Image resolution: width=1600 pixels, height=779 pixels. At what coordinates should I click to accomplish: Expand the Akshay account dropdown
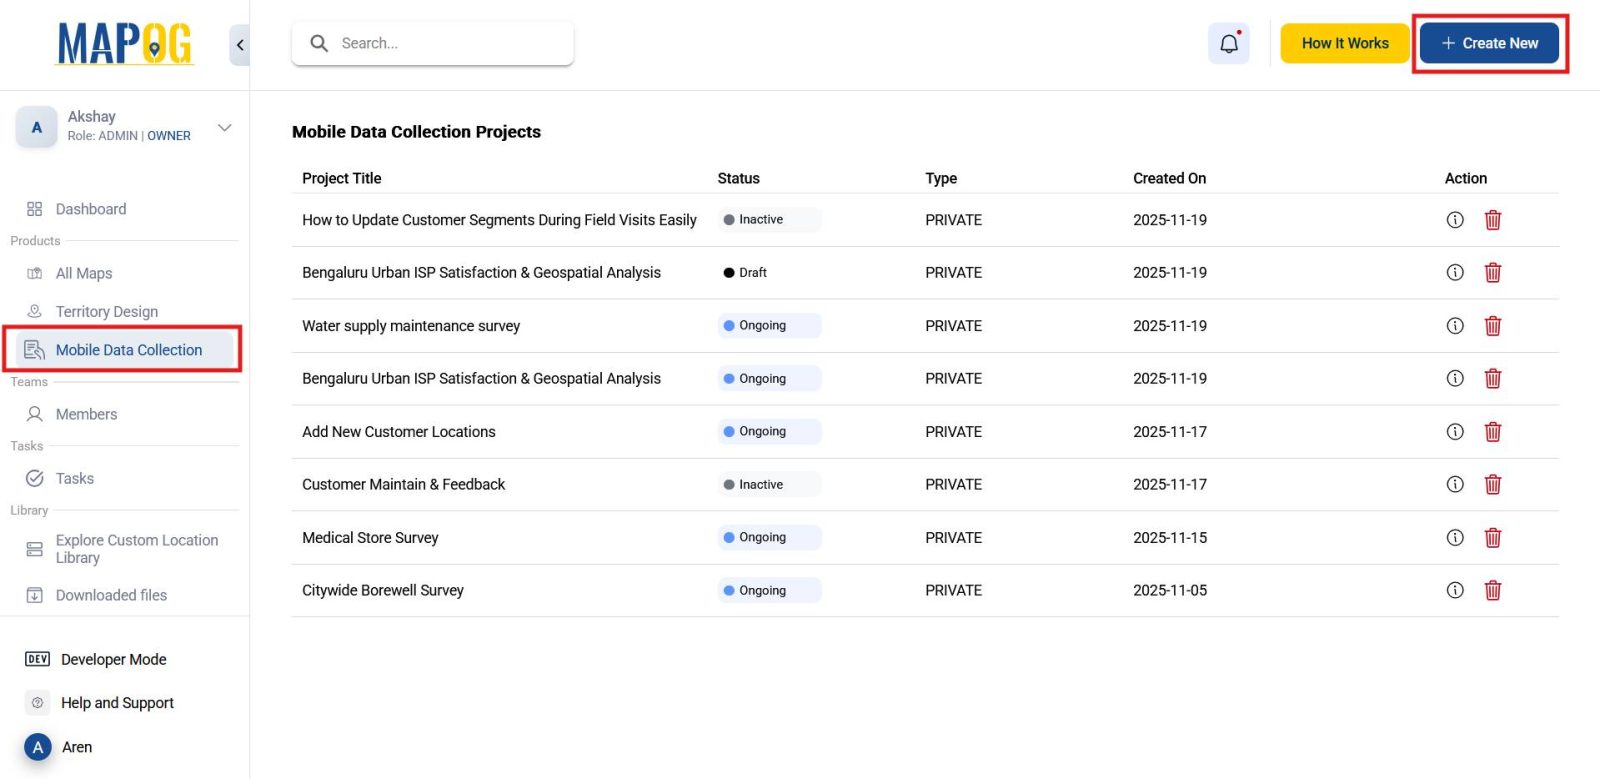pos(225,127)
